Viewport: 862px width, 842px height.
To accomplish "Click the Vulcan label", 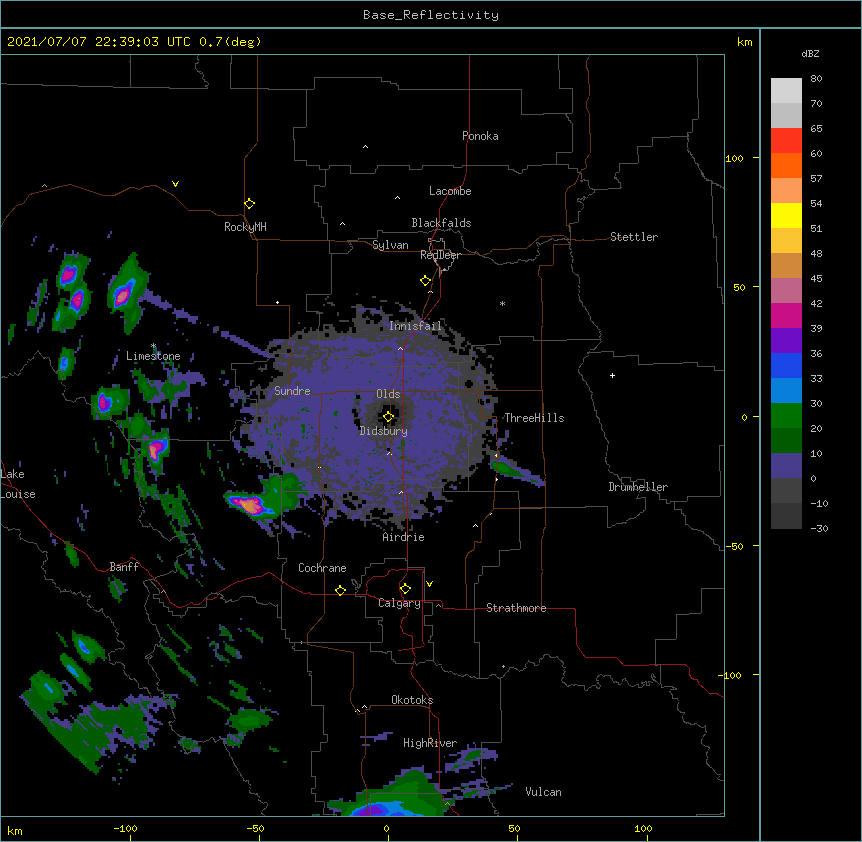I will (x=543, y=792).
